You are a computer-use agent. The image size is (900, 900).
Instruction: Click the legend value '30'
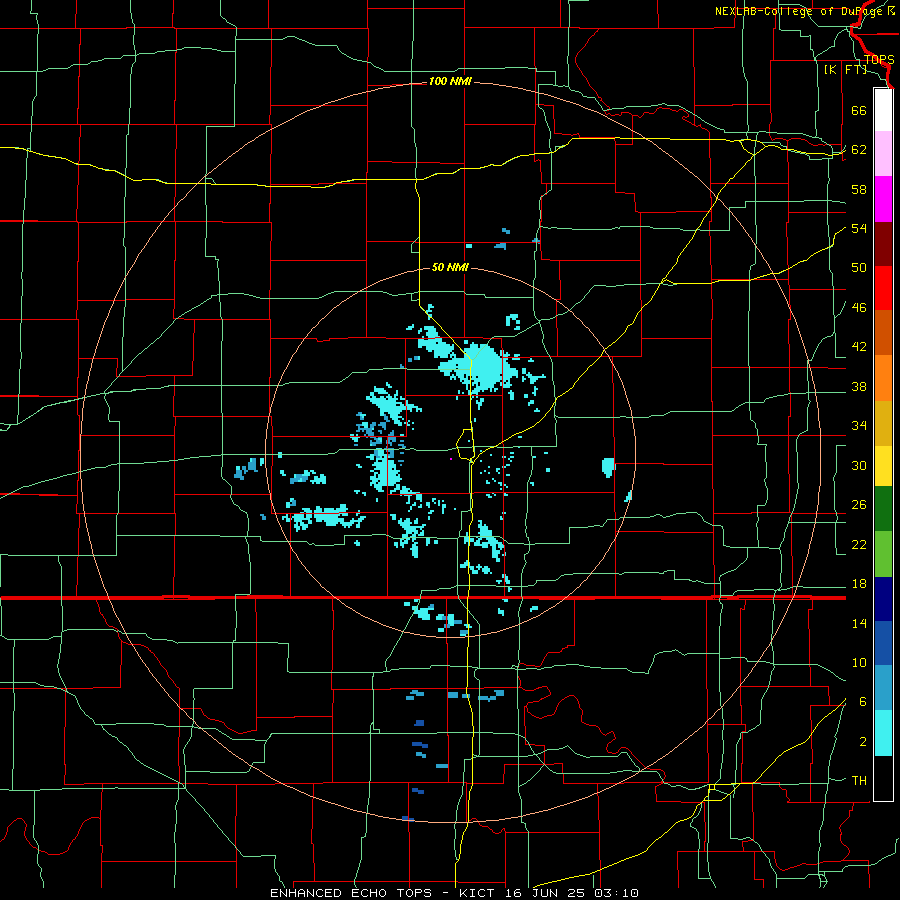click(859, 465)
